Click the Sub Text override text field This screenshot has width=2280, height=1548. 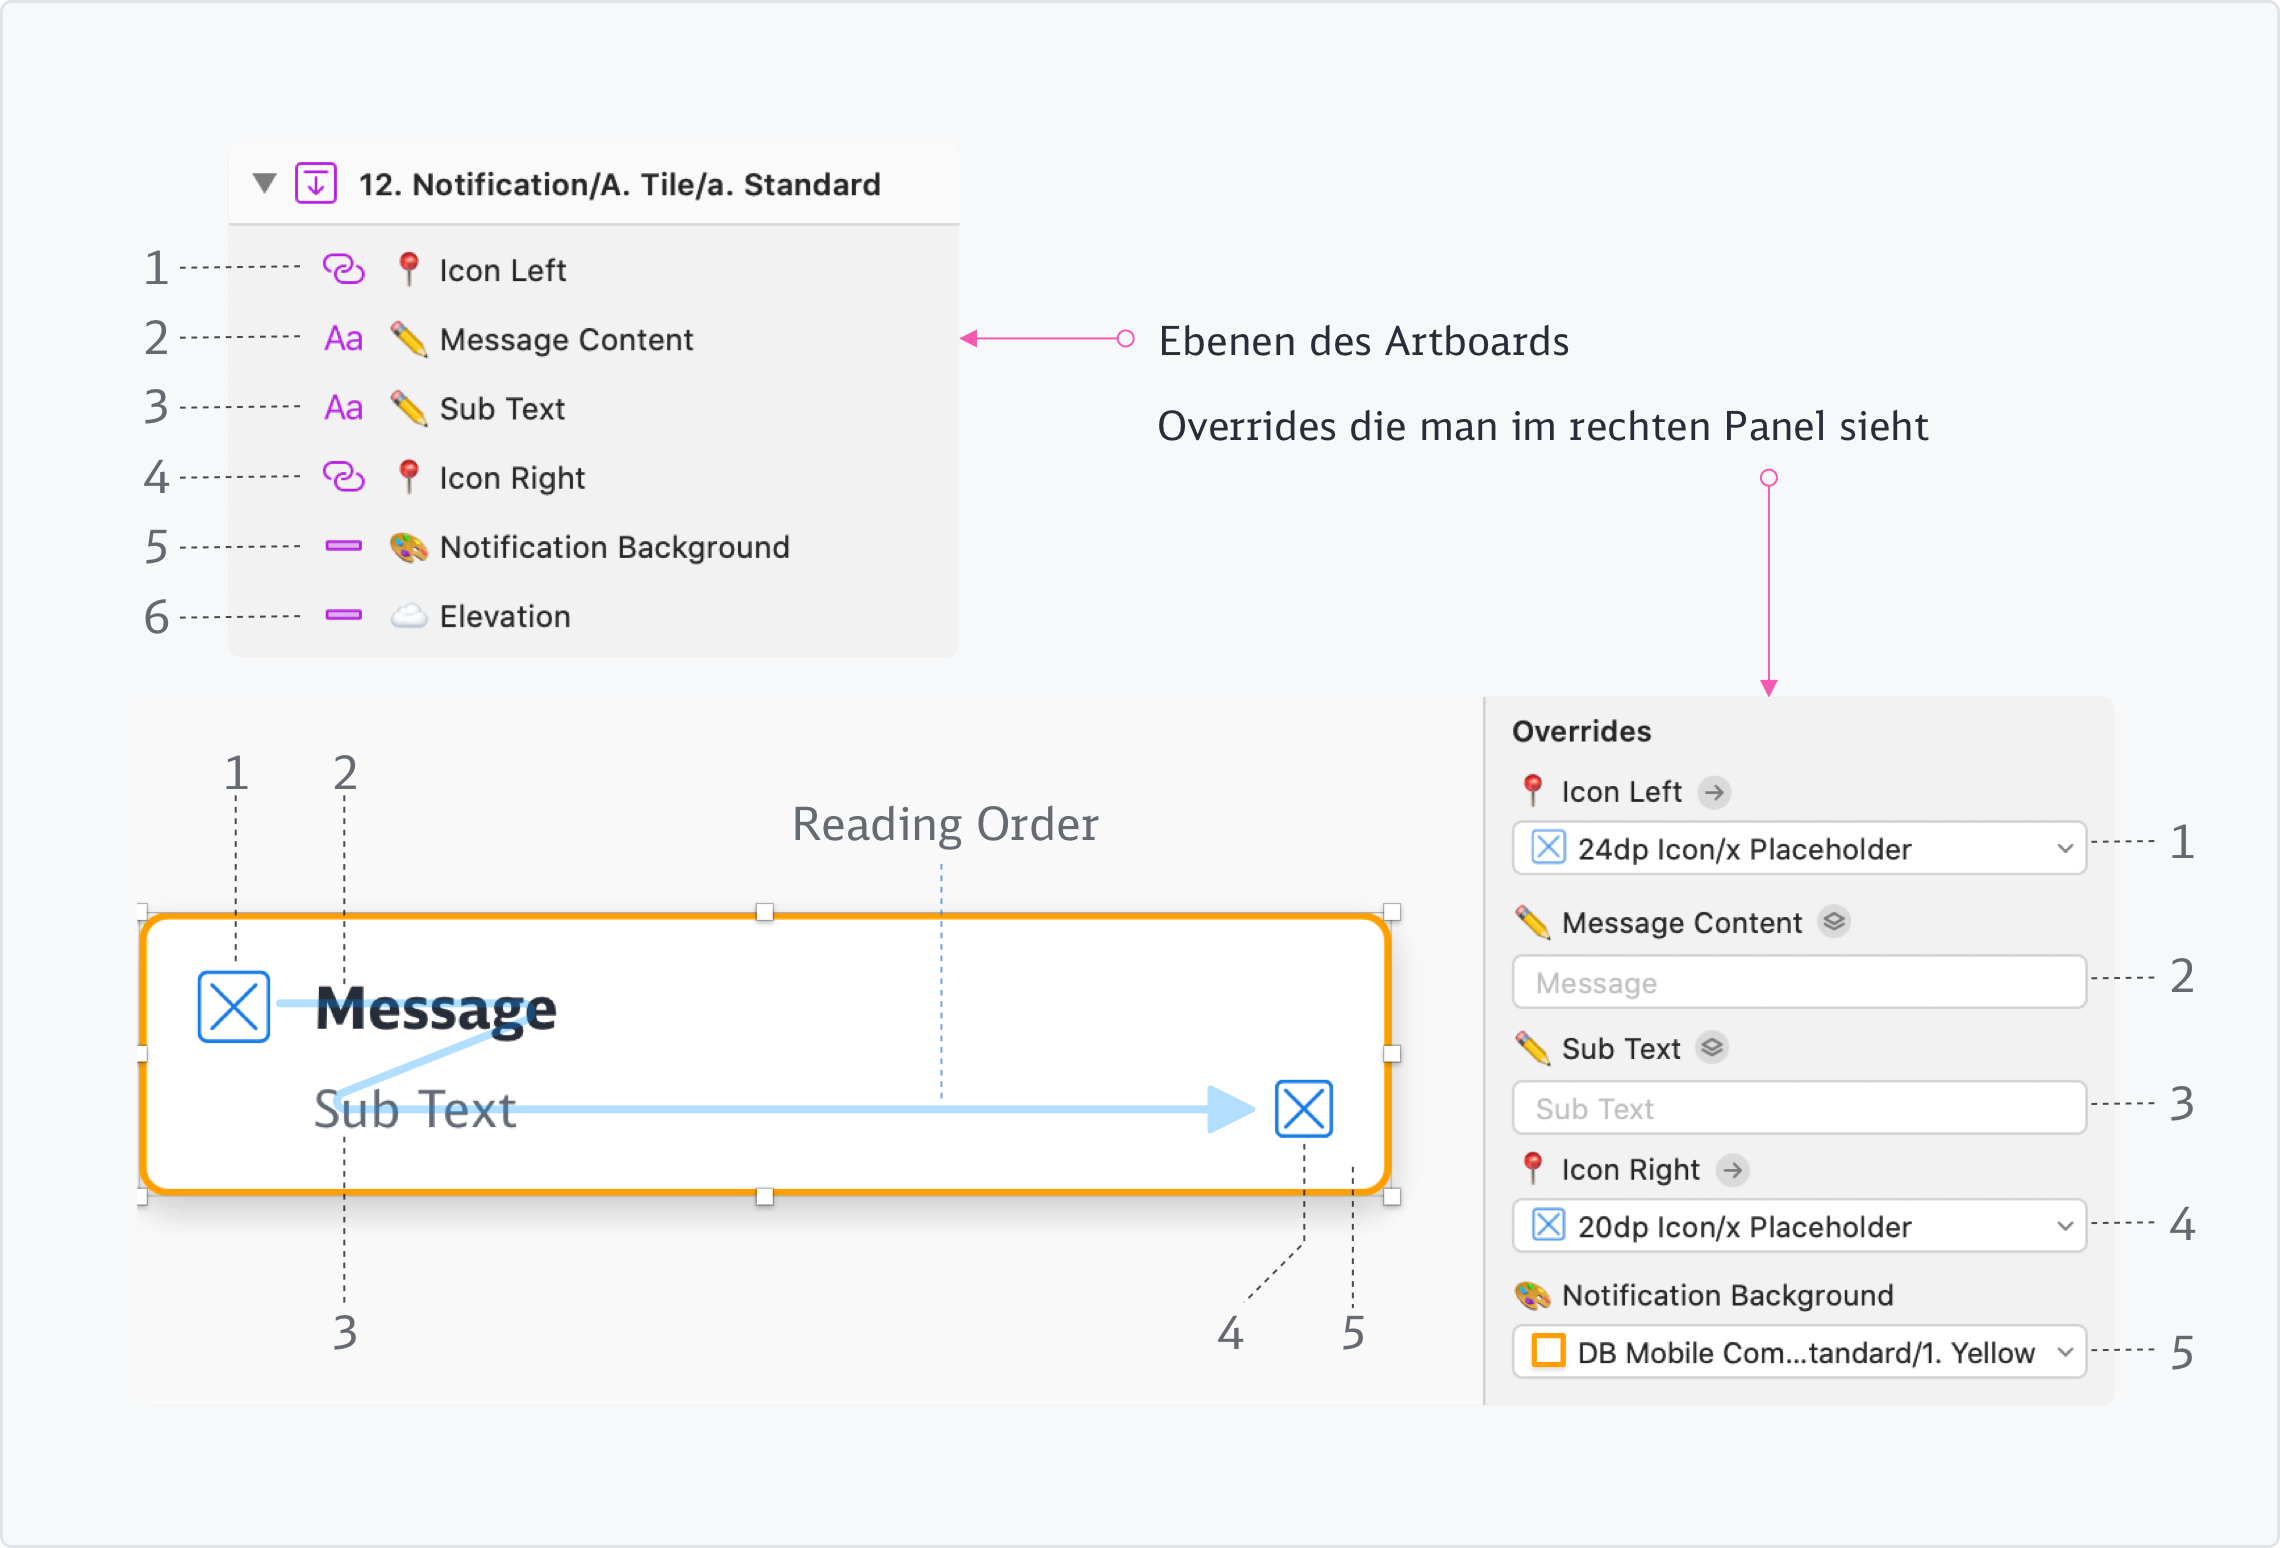click(x=1799, y=1108)
